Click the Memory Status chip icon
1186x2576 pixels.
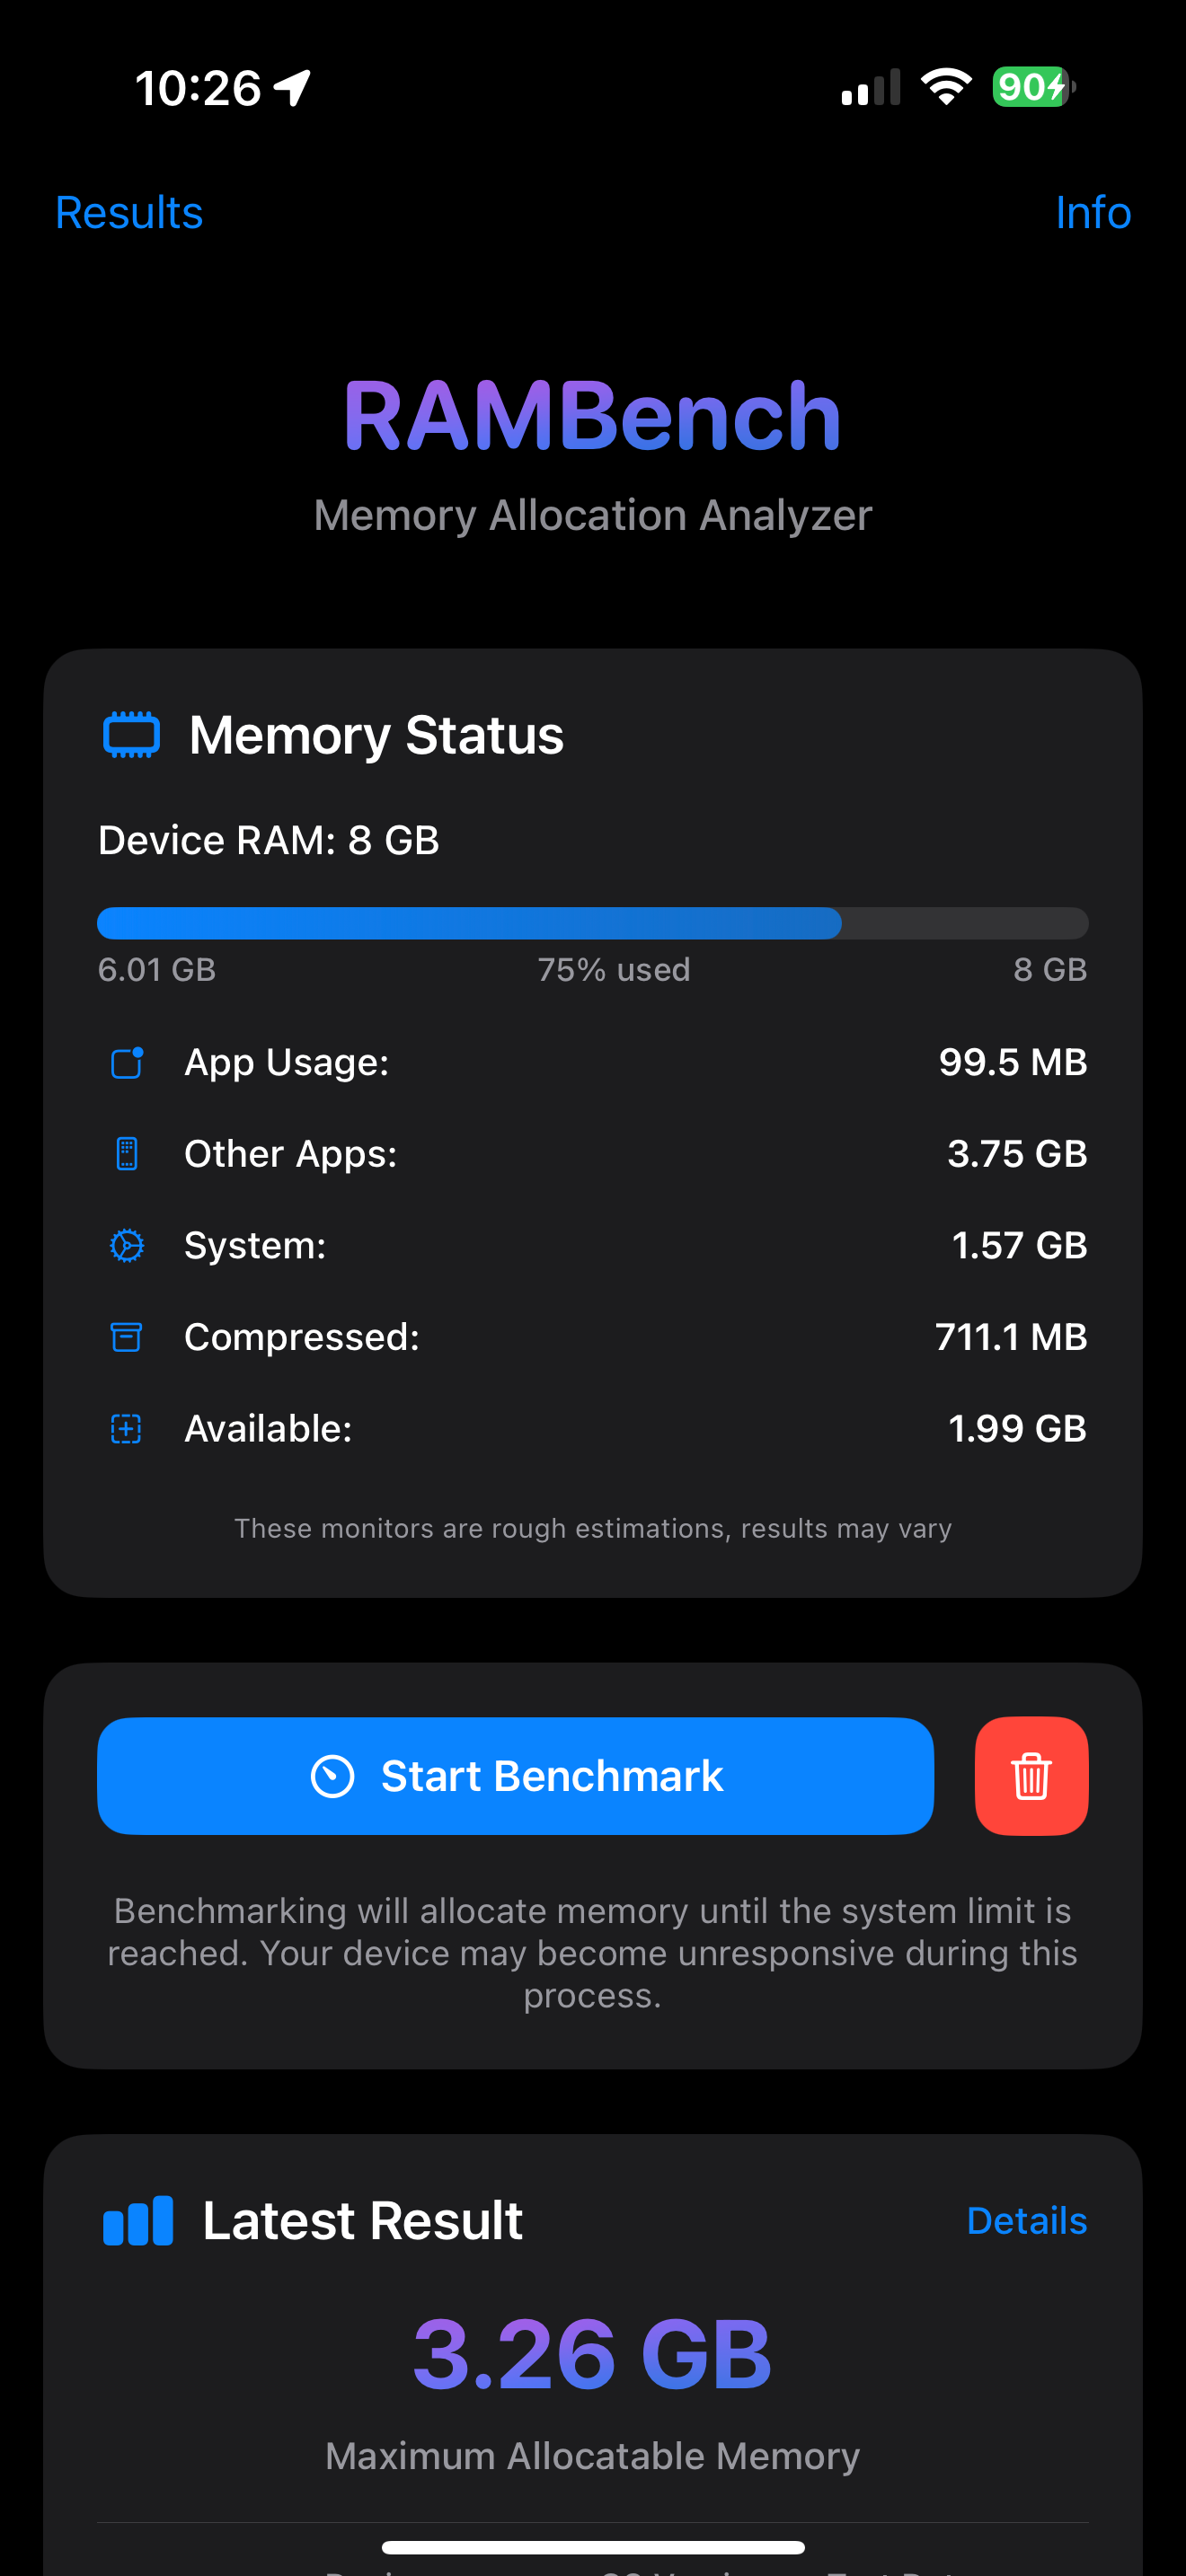point(130,734)
